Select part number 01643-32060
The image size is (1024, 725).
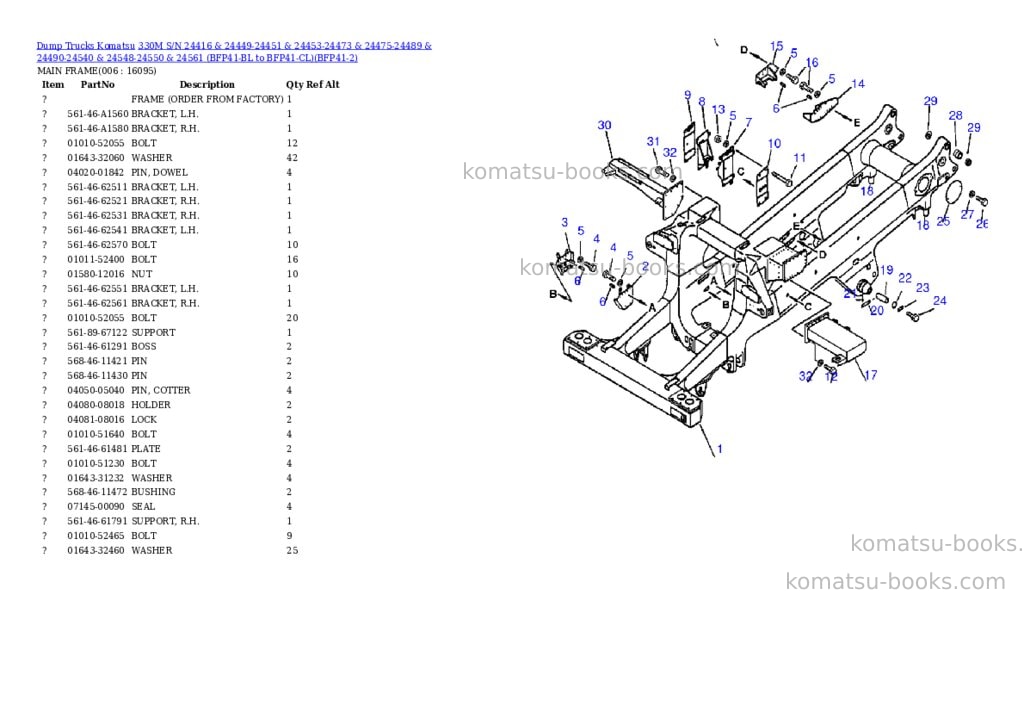(x=95, y=157)
